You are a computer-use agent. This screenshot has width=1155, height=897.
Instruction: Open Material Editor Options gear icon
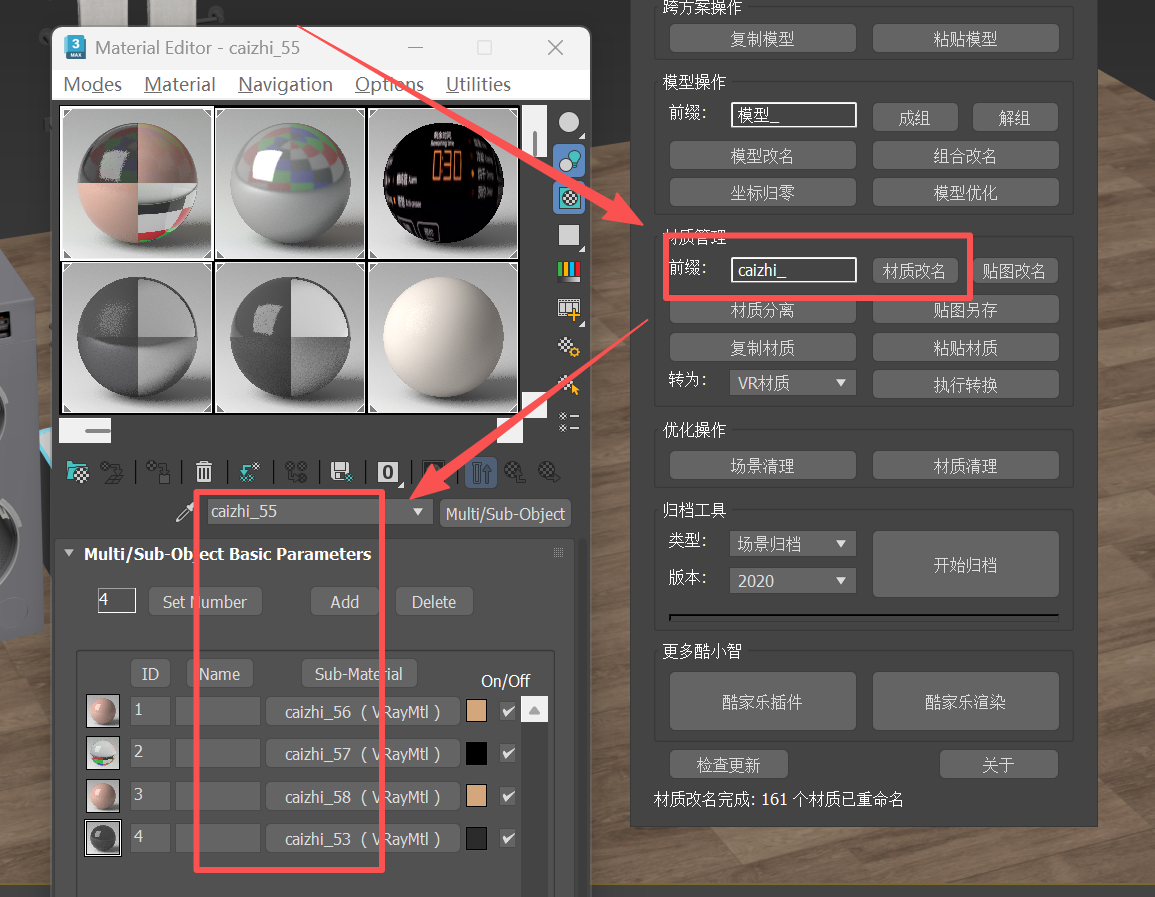(569, 347)
